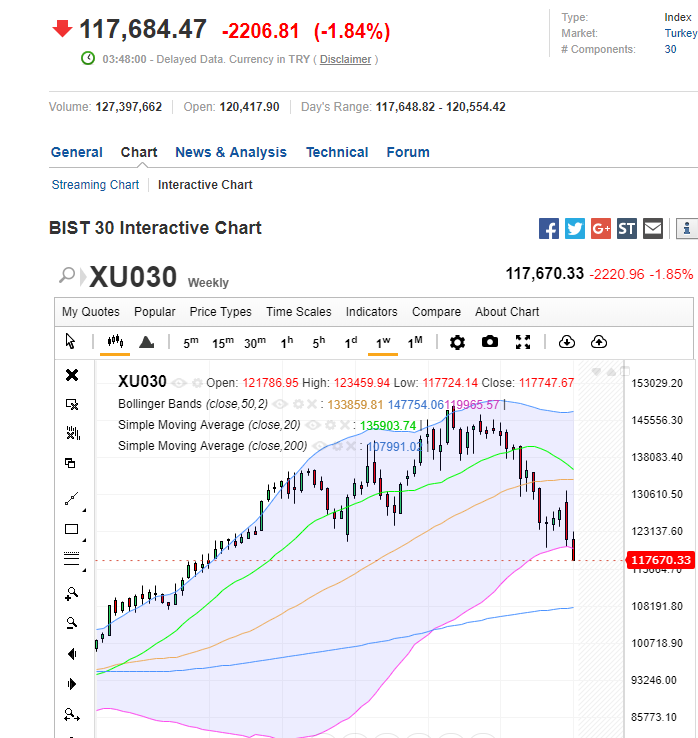Image resolution: width=698 pixels, height=738 pixels.
Task: Remove Bollinger Bands indicator
Action: pos(312,404)
